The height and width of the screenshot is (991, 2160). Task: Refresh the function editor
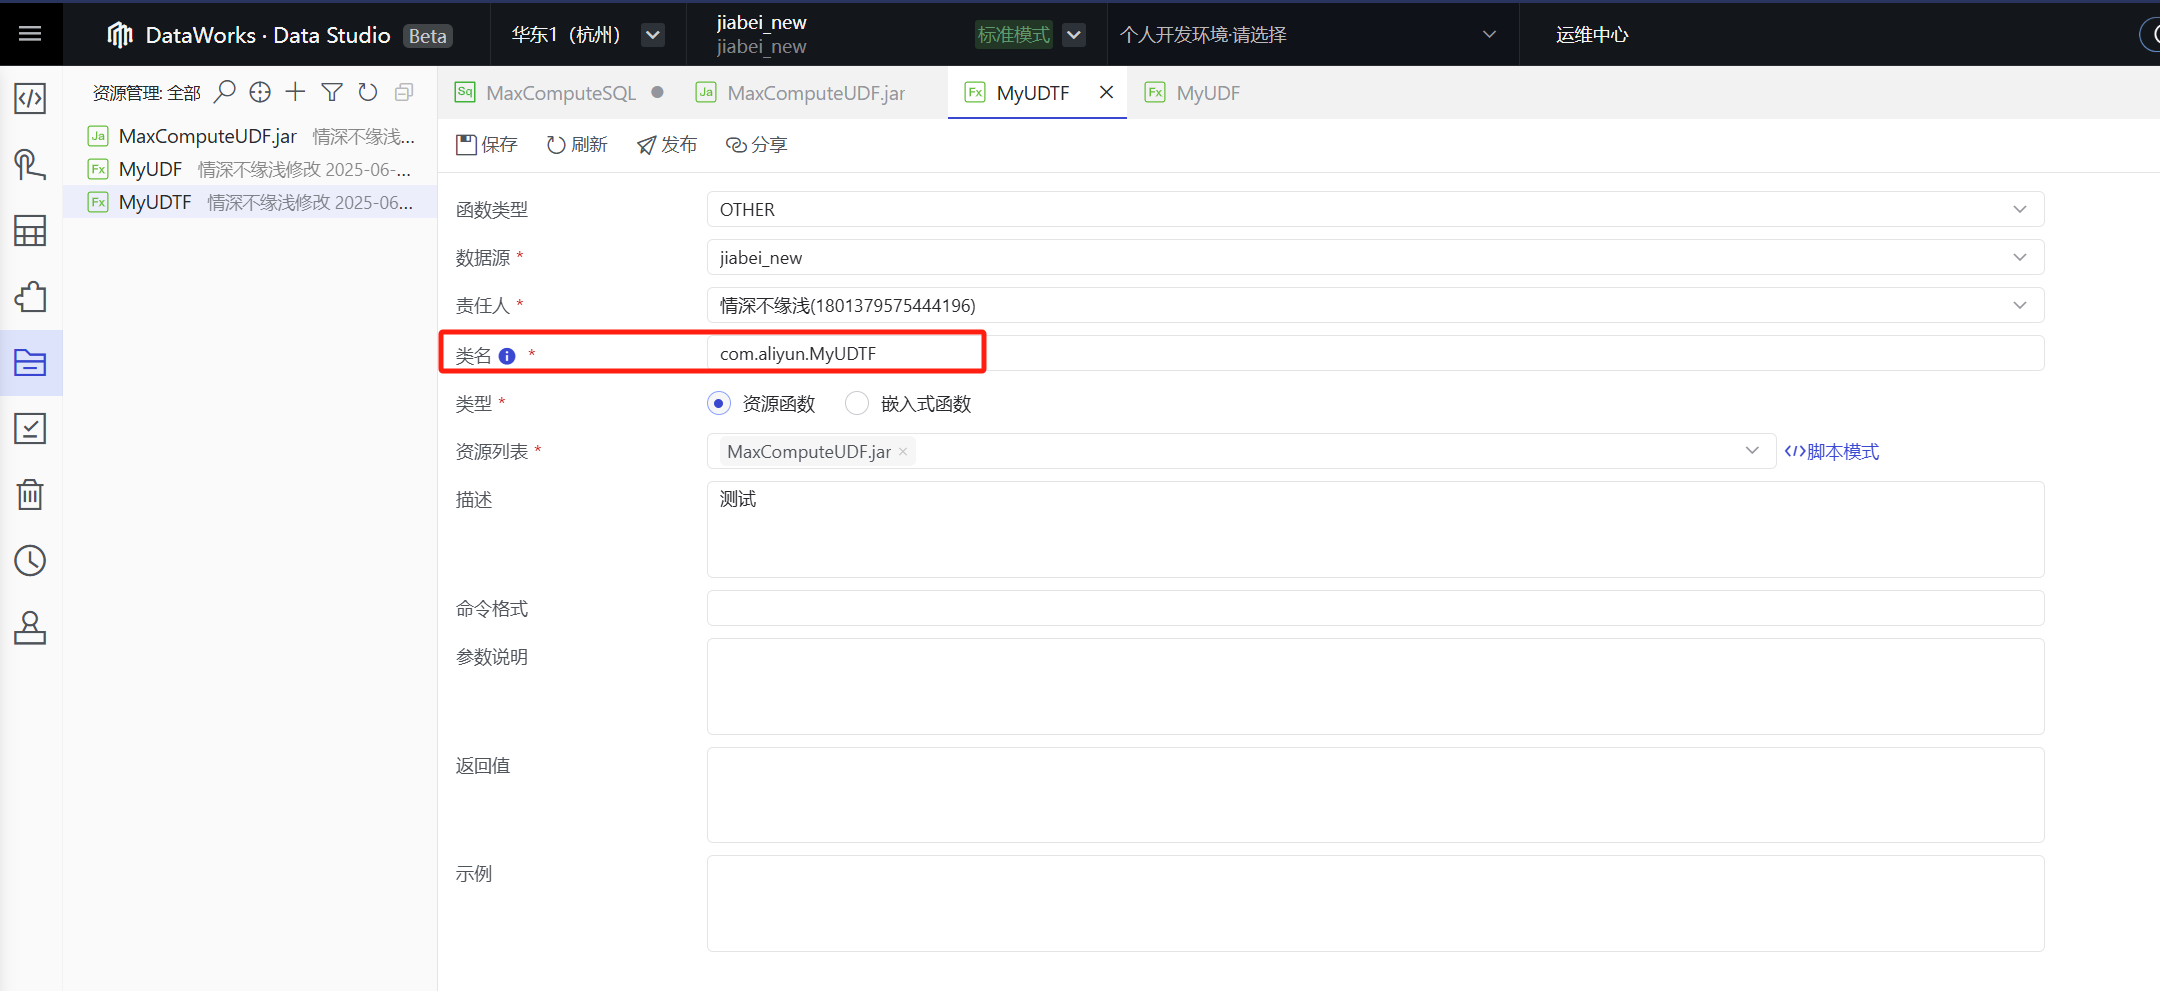pyautogui.click(x=577, y=145)
